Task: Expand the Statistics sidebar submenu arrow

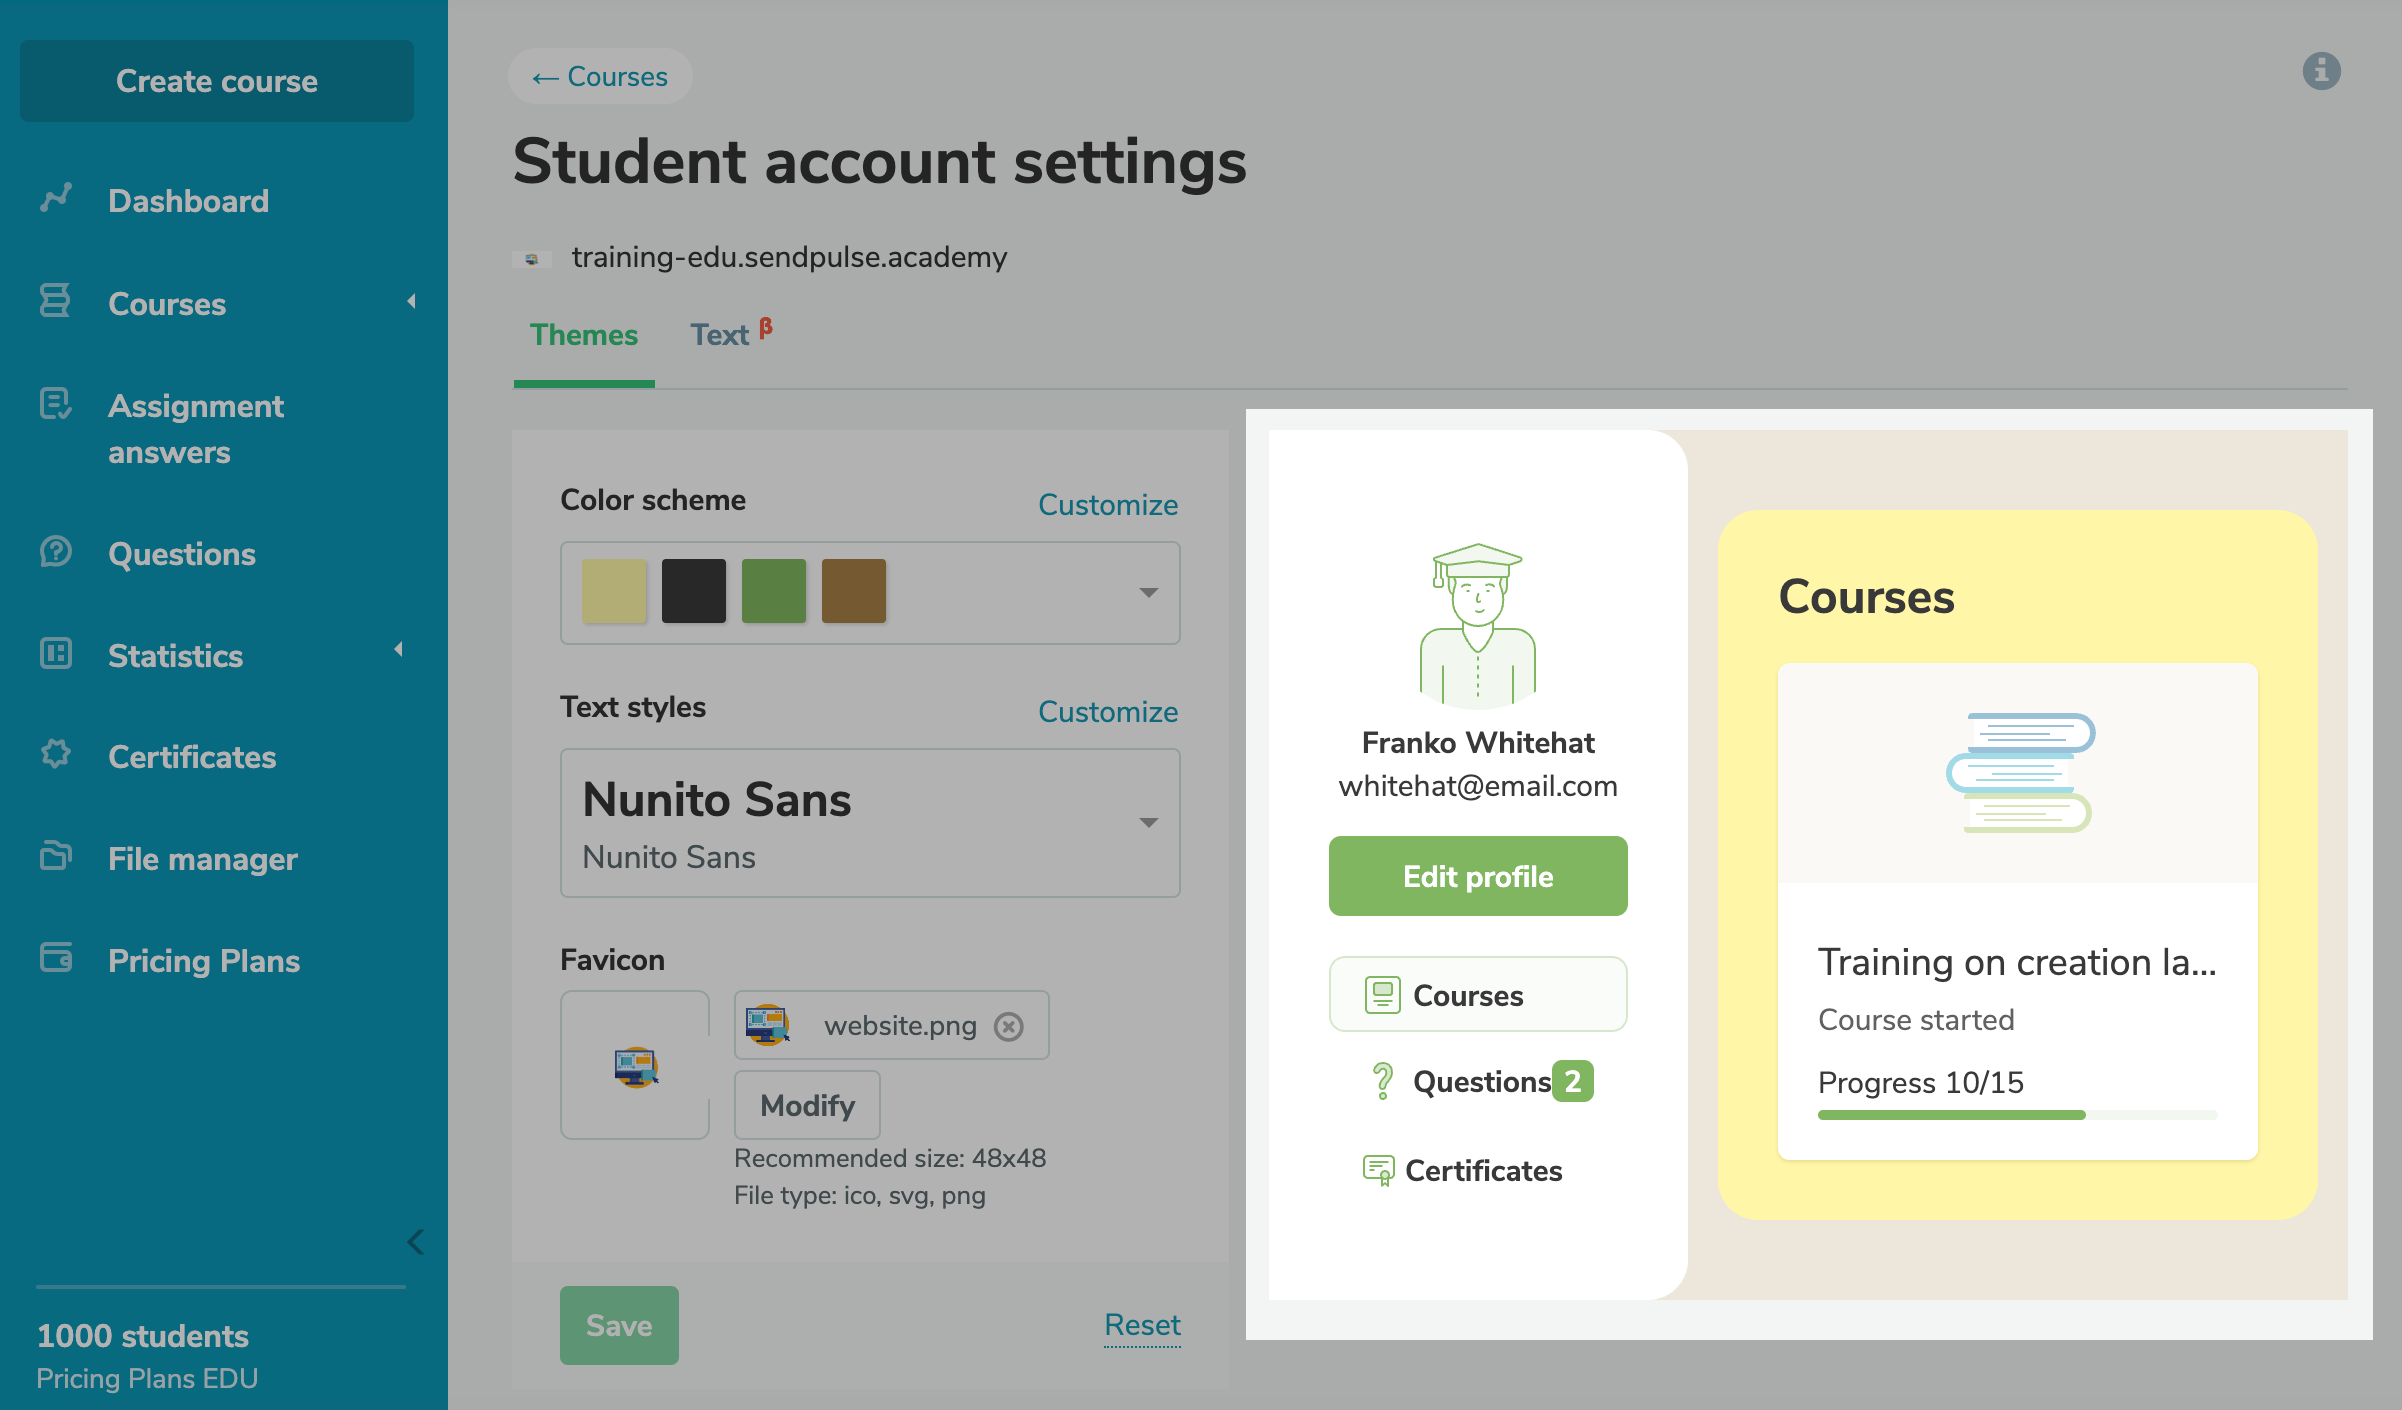Action: point(399,650)
